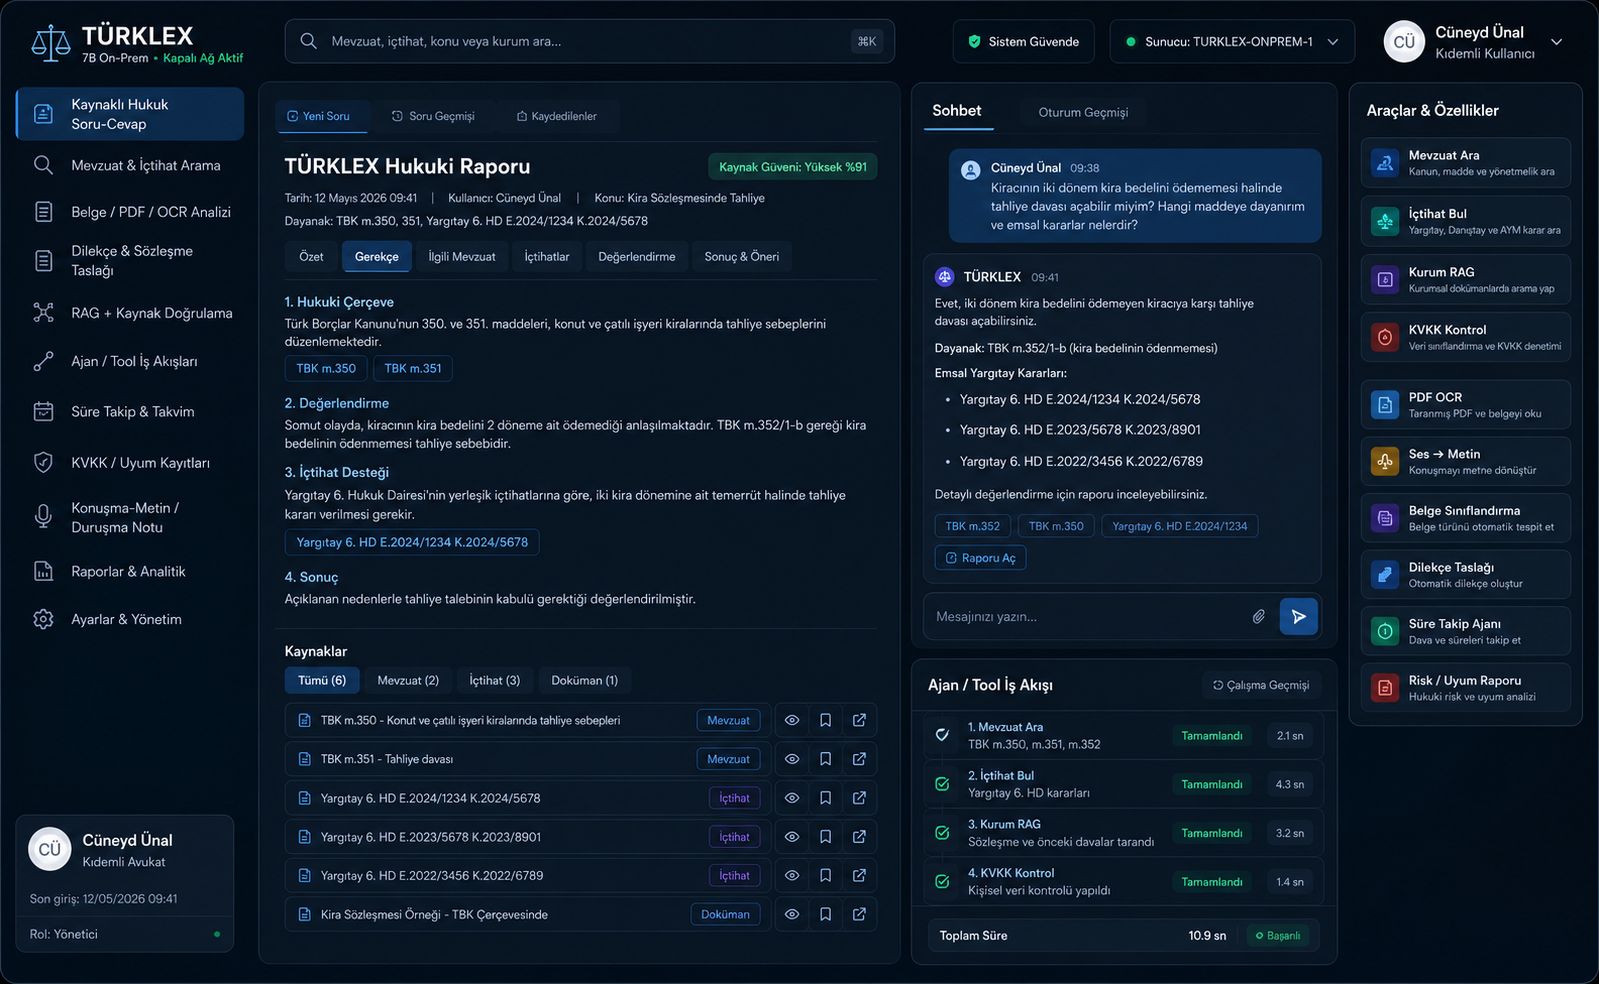Launch the Ses → Metin tool
The image size is (1599, 984).
pos(1465,461)
